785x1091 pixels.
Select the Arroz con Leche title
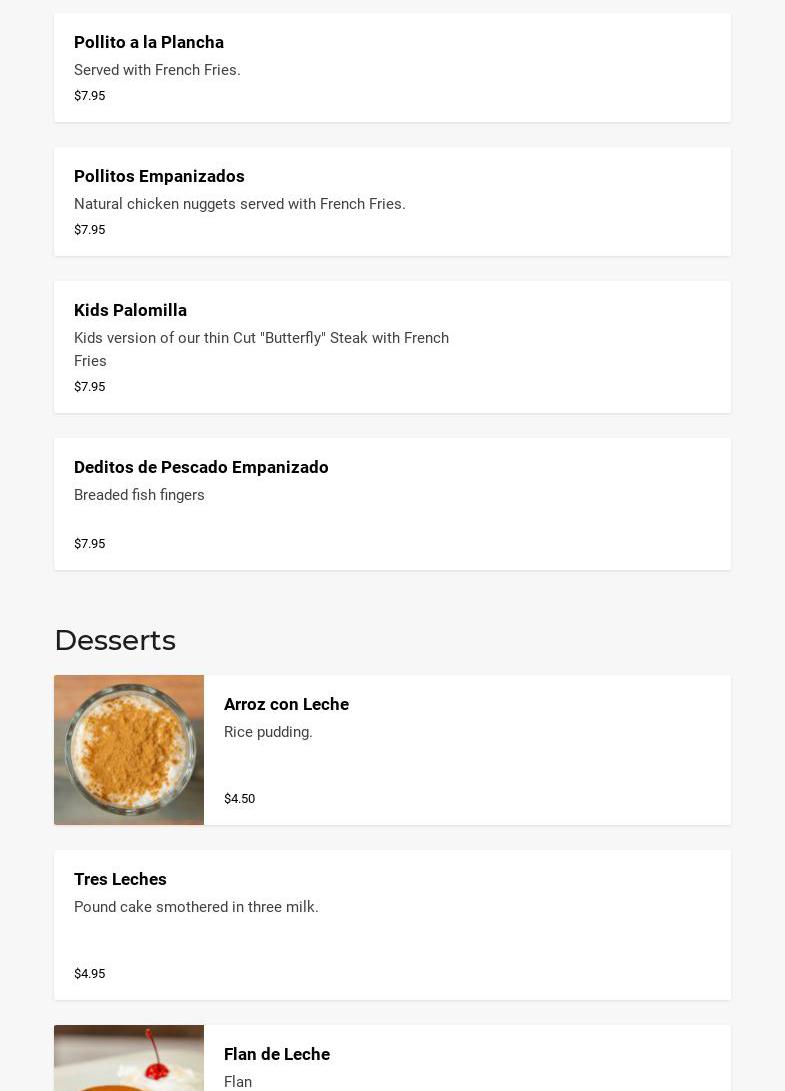tap(286, 704)
